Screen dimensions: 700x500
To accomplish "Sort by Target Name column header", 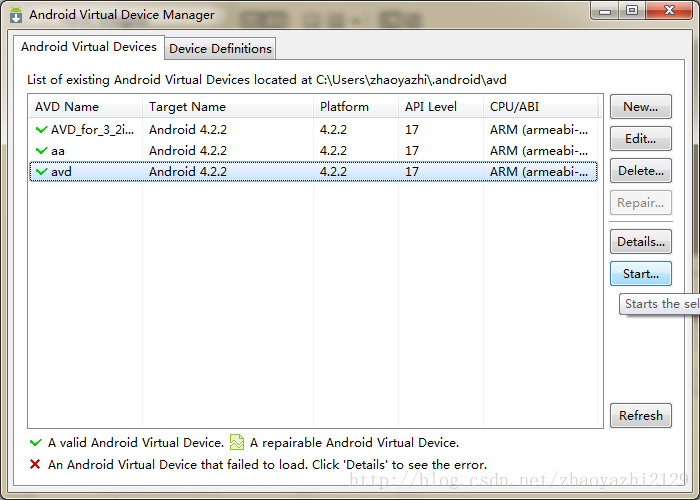I will point(228,107).
